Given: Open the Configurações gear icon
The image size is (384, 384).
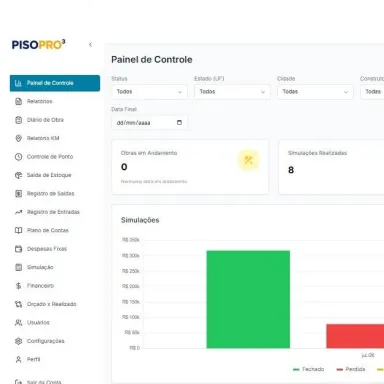Looking at the screenshot, I should tap(19, 341).
